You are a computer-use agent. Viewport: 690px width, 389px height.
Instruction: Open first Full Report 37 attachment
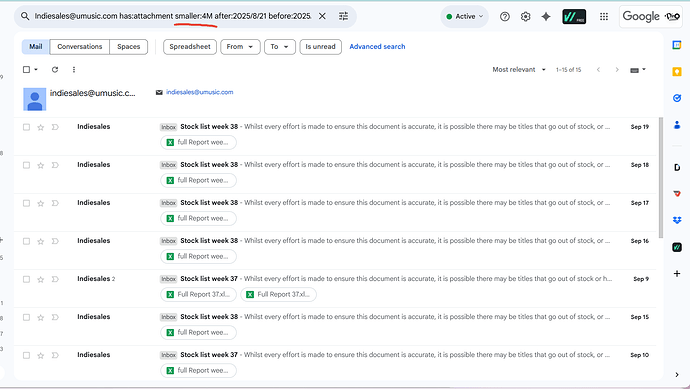(x=198, y=295)
